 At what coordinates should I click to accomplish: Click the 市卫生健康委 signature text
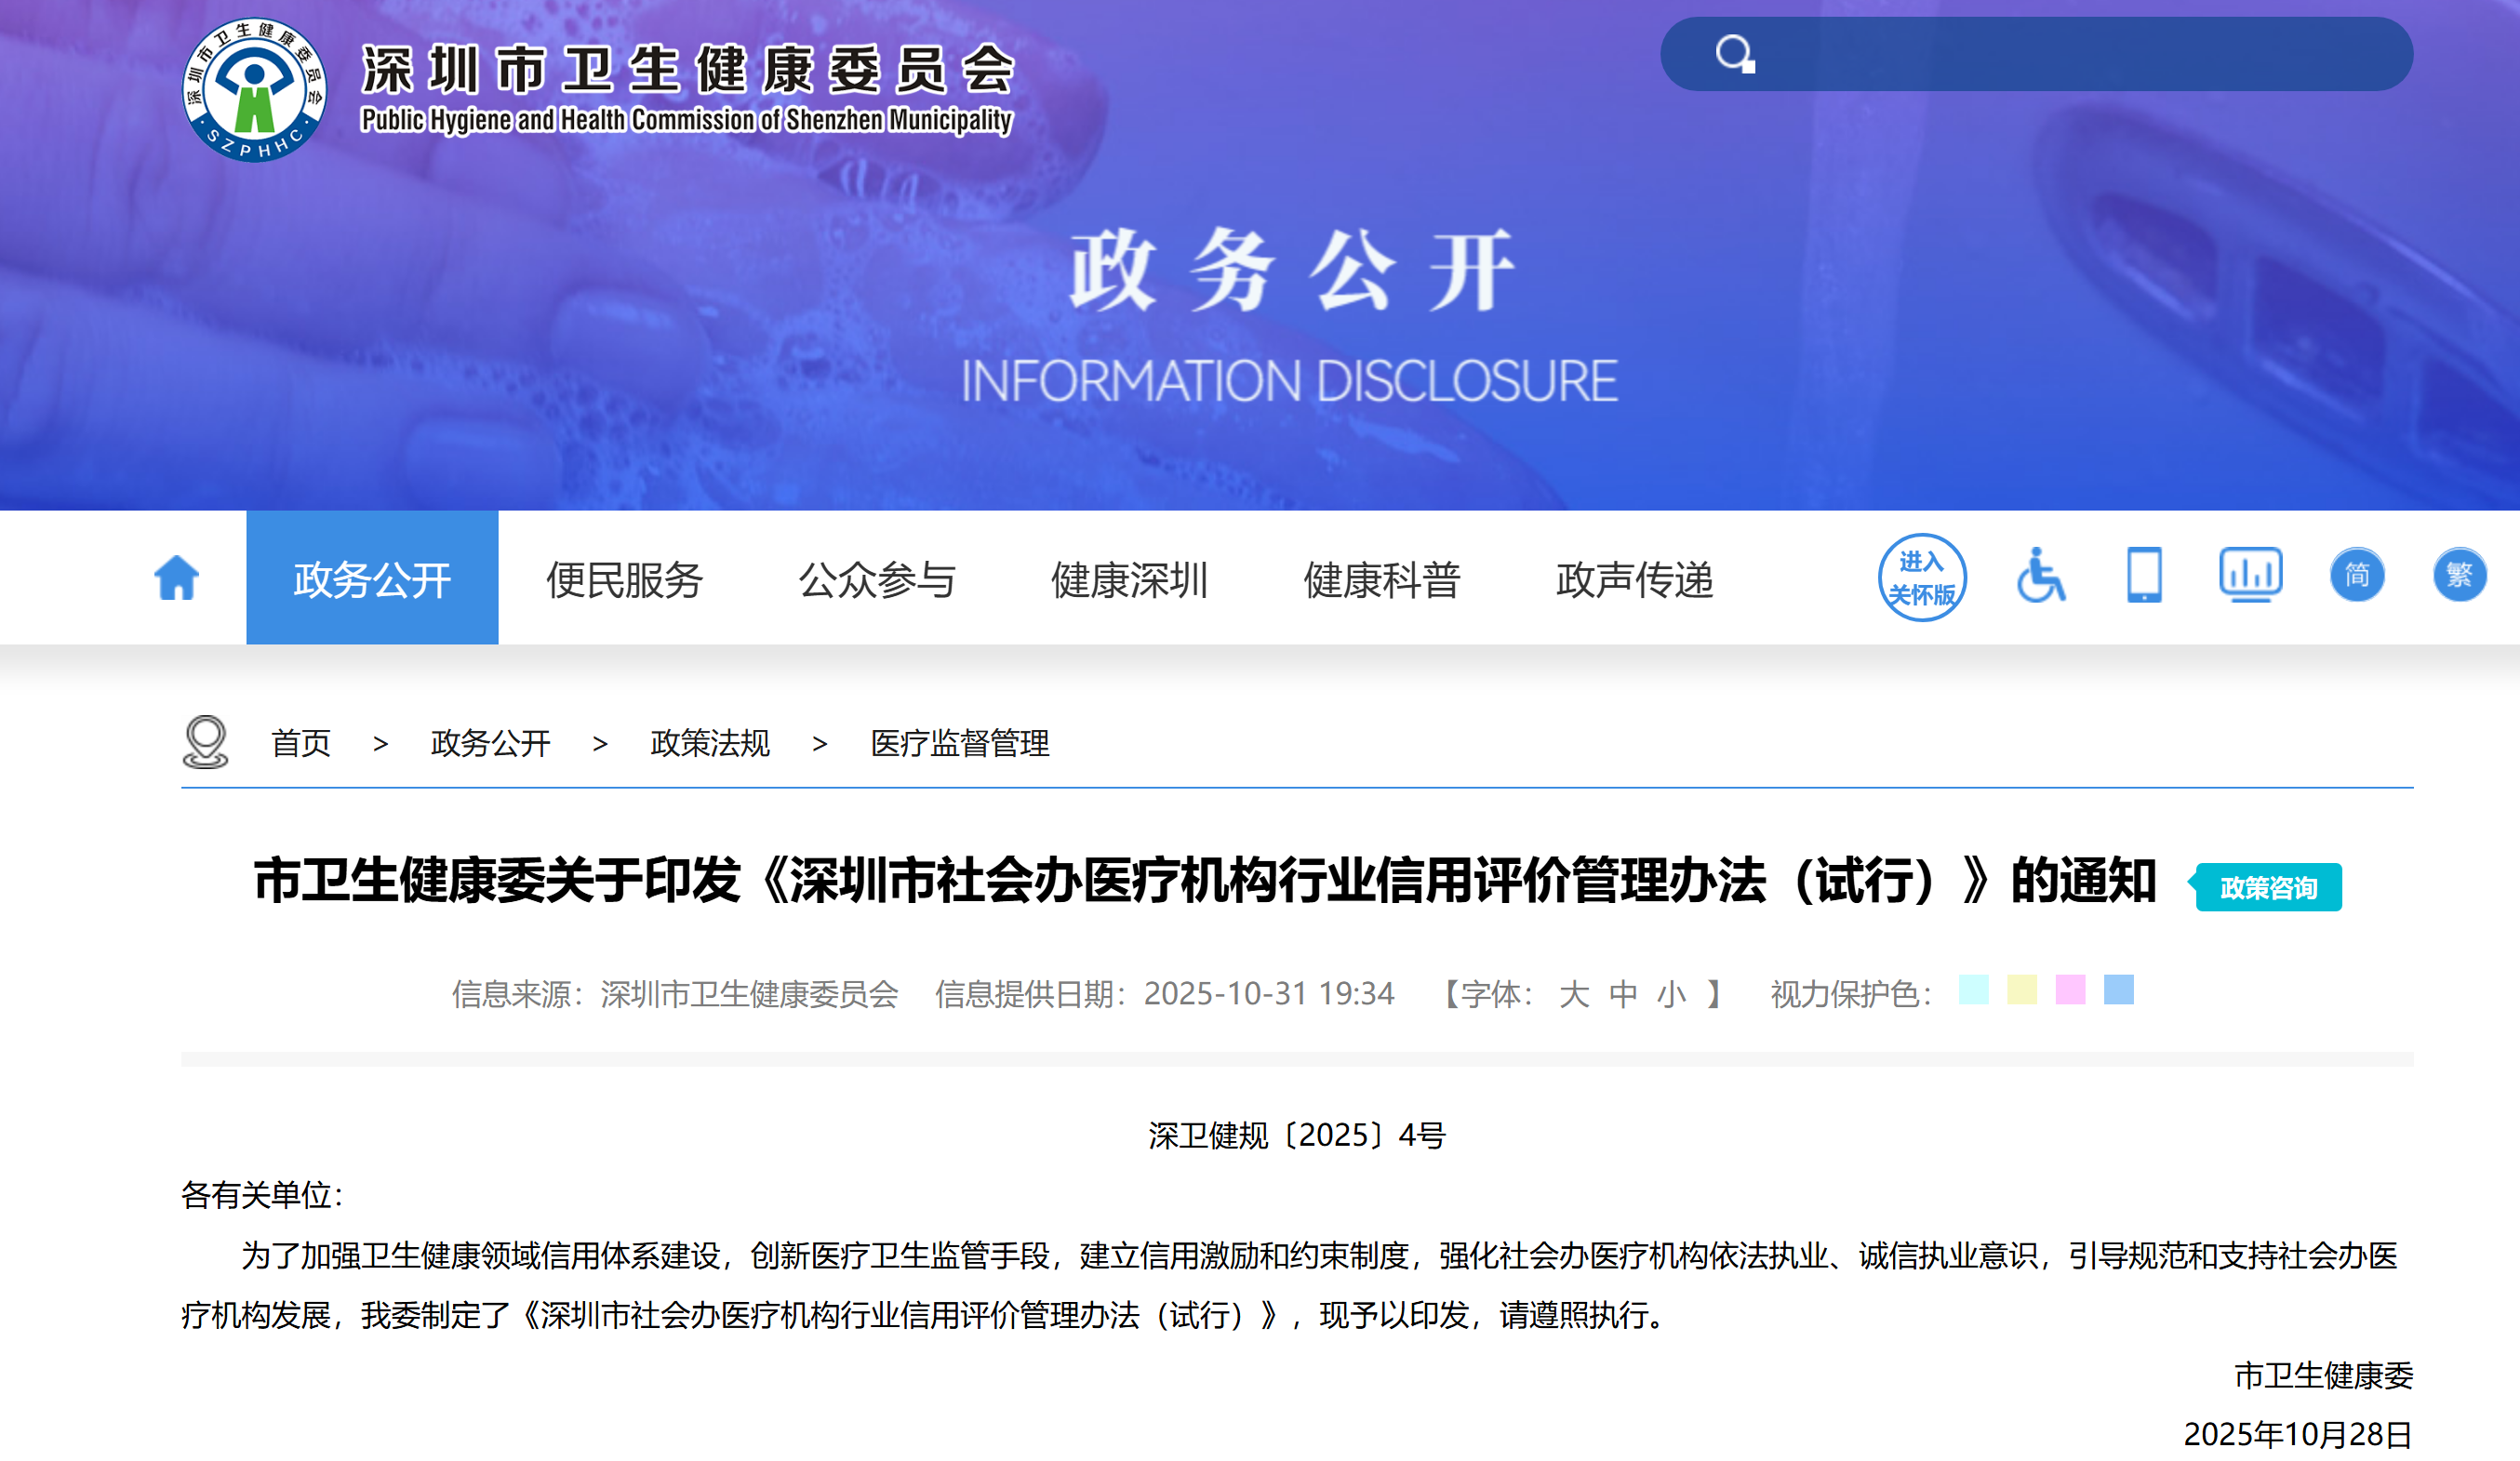point(2324,1375)
